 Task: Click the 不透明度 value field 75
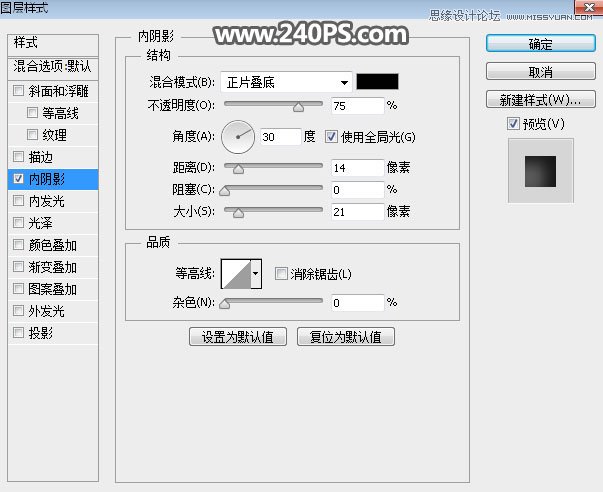(358, 106)
